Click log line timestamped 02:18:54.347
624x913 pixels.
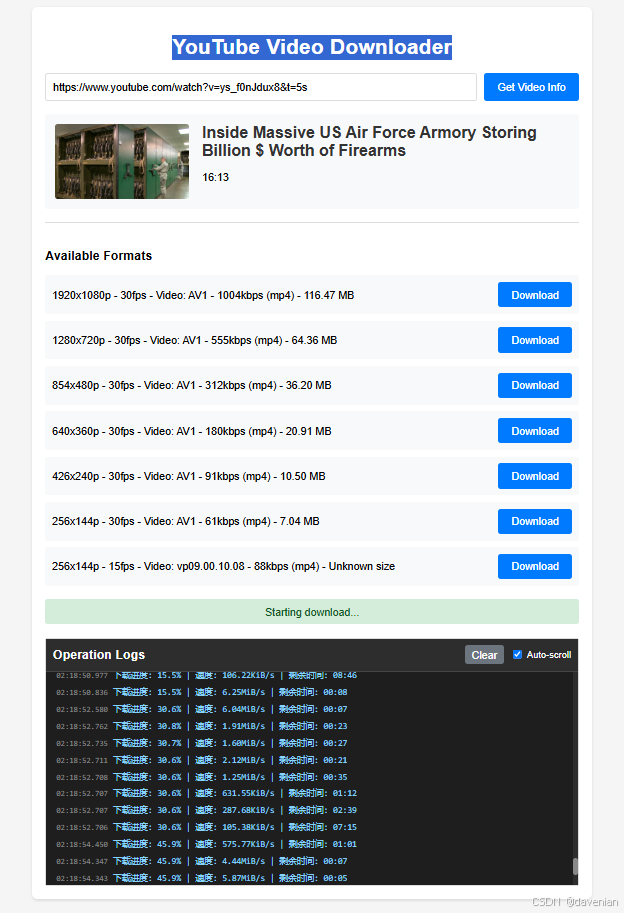click(x=201, y=861)
